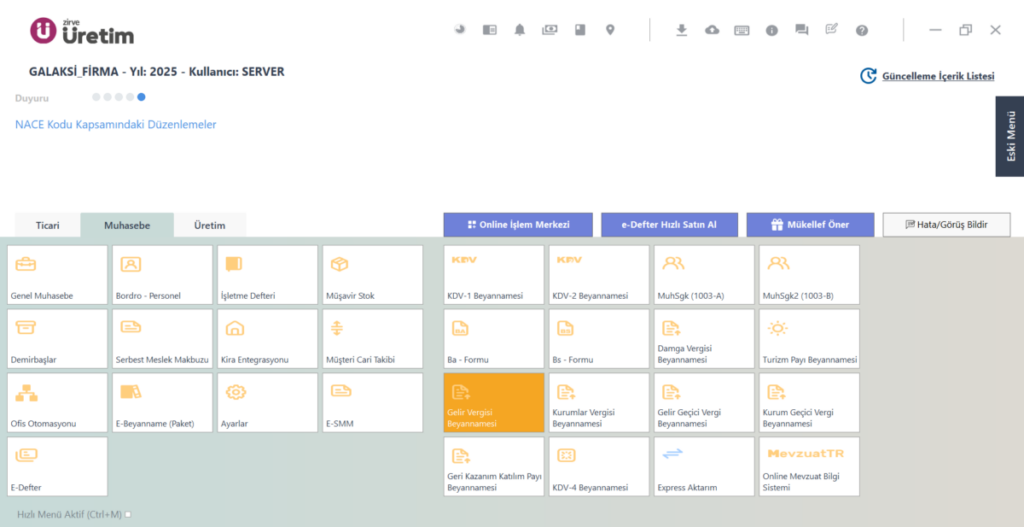Image resolution: width=1024 pixels, height=527 pixels.
Task: Select the first announcement pagination dot
Action: 96,97
